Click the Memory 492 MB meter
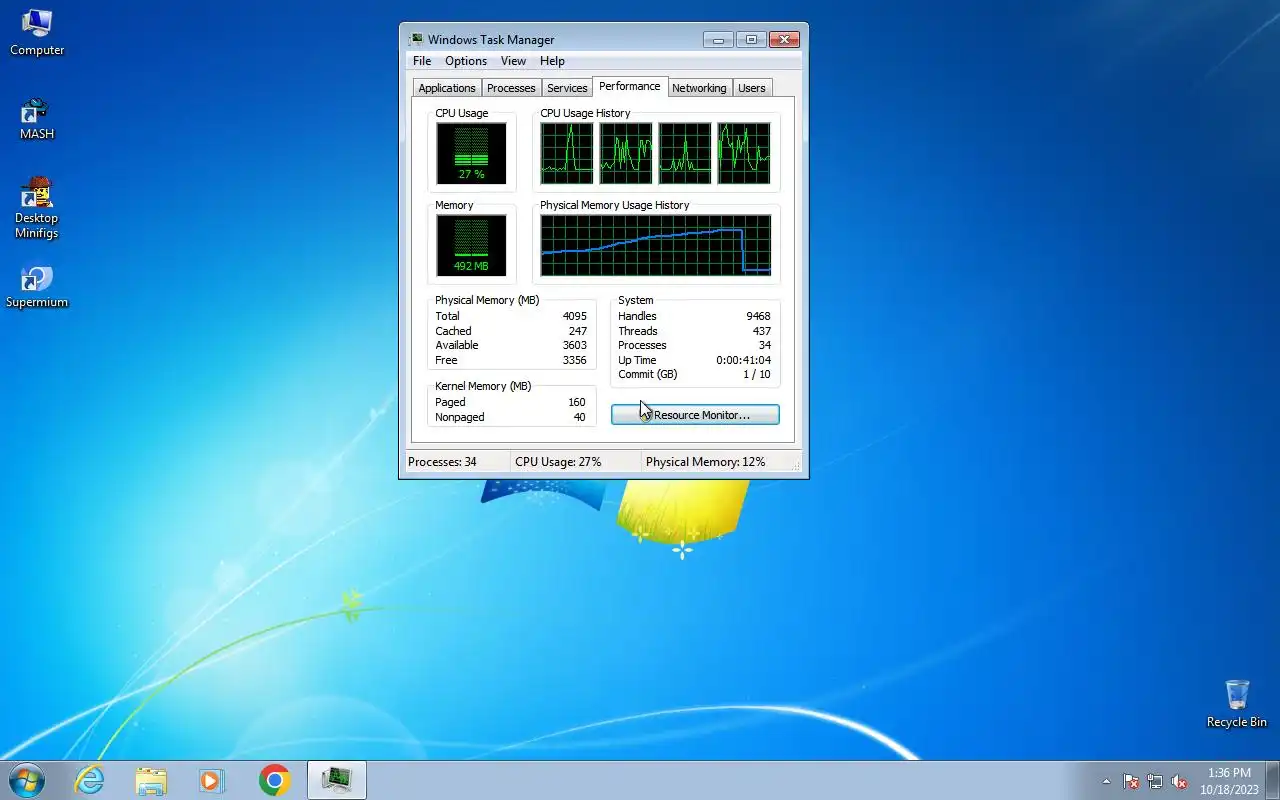This screenshot has height=800, width=1280. pyautogui.click(x=471, y=246)
